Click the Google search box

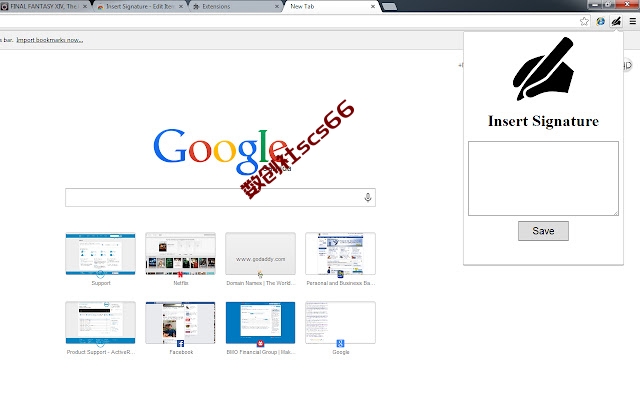pos(220,198)
